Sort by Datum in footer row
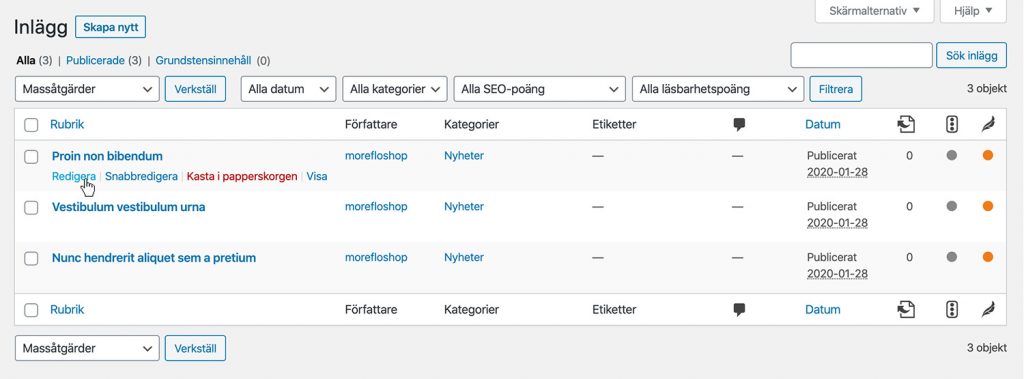The height and width of the screenshot is (379, 1024). [823, 310]
